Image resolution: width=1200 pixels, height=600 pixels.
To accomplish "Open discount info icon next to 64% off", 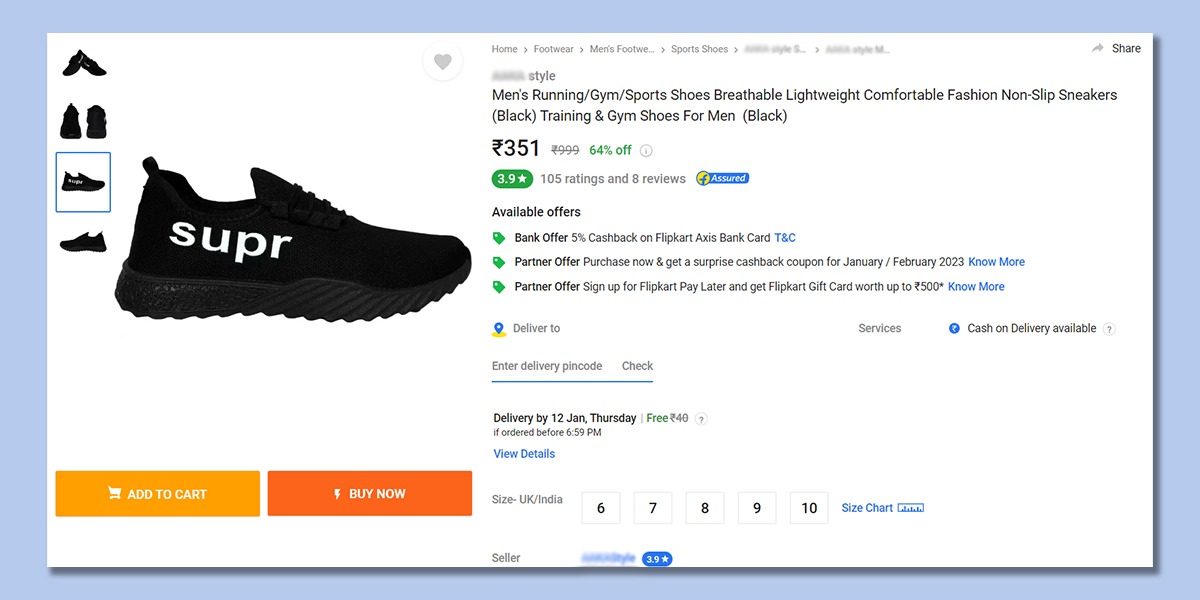I will (x=646, y=151).
